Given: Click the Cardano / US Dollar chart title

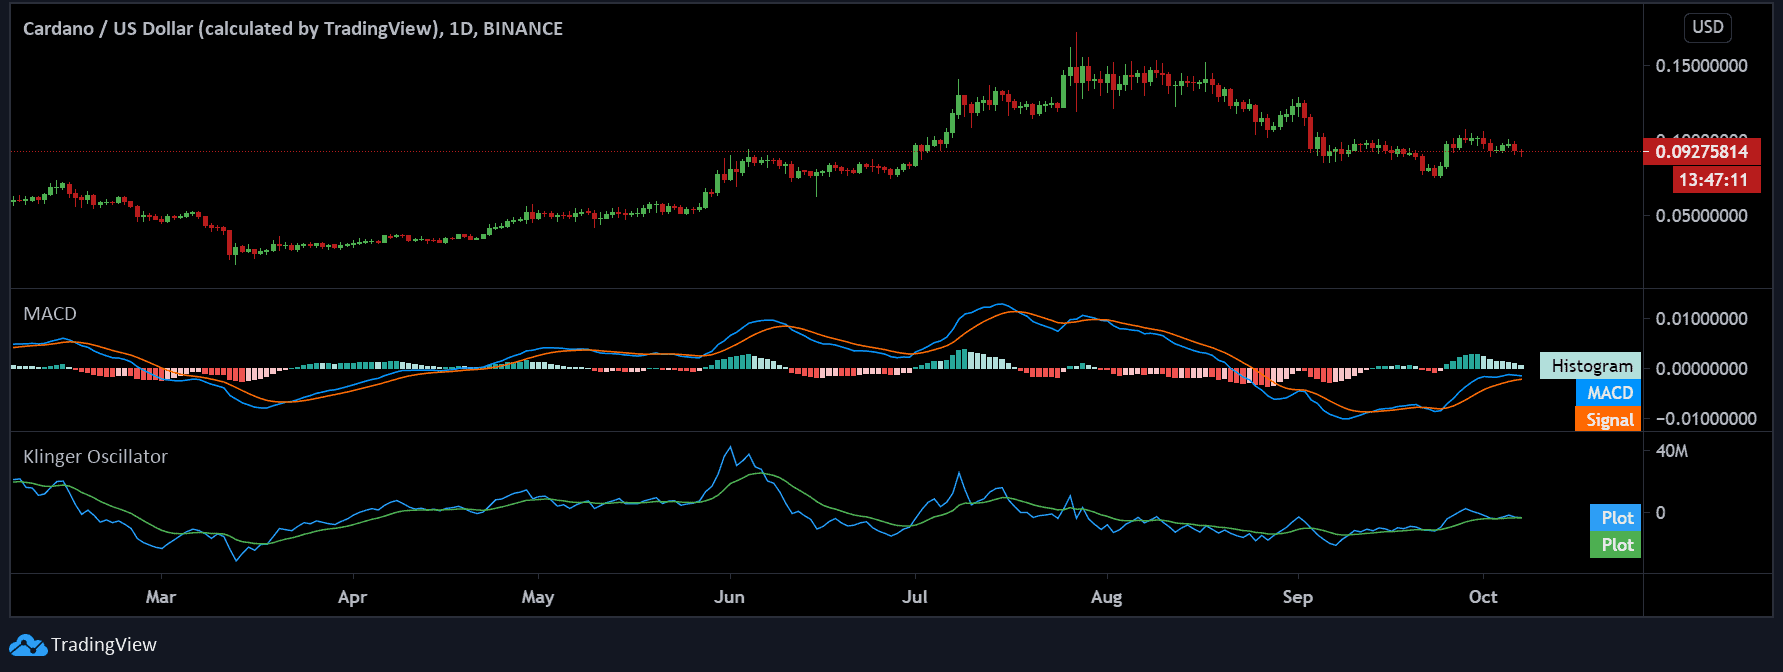Looking at the screenshot, I should pyautogui.click(x=293, y=29).
